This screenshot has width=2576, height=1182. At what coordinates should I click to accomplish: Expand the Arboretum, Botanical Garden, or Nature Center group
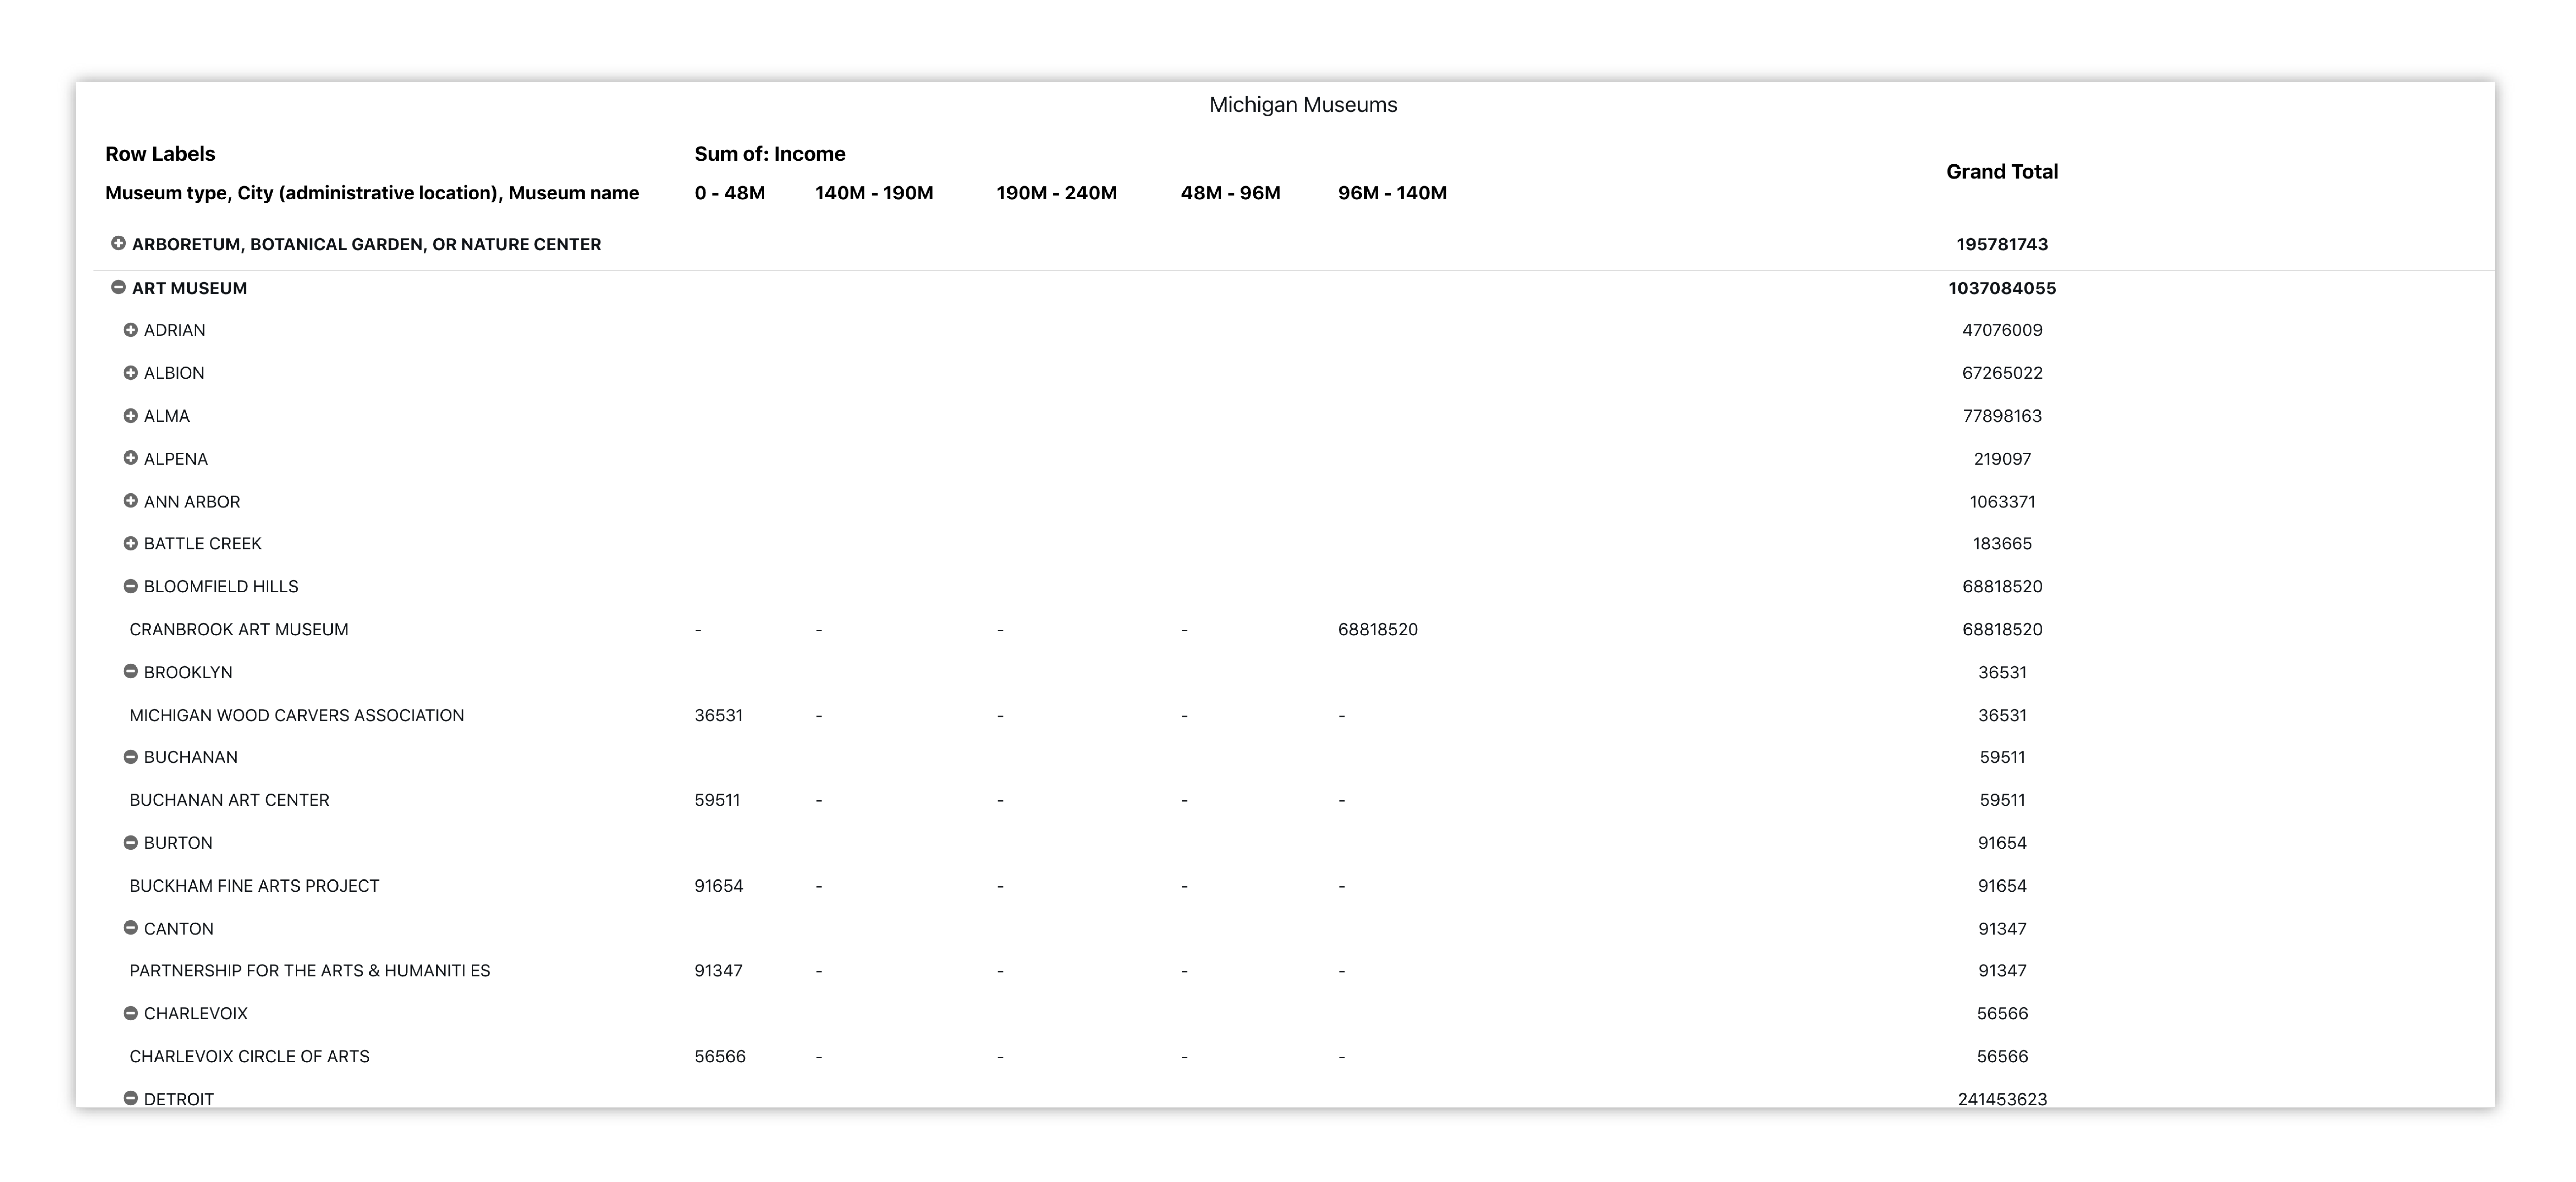click(118, 243)
